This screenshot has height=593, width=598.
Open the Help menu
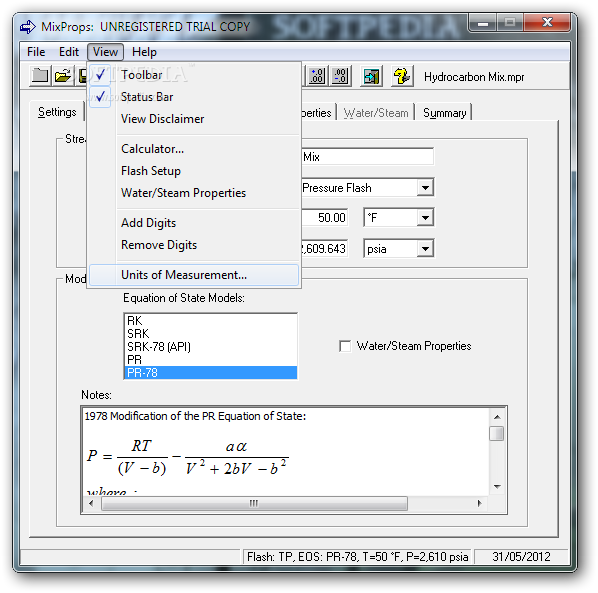tap(144, 52)
